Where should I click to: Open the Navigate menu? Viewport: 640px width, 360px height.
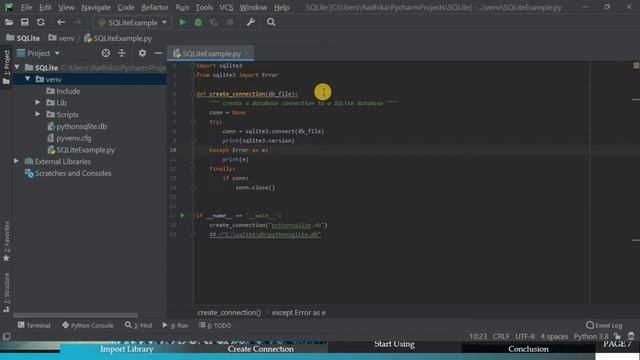96,7
